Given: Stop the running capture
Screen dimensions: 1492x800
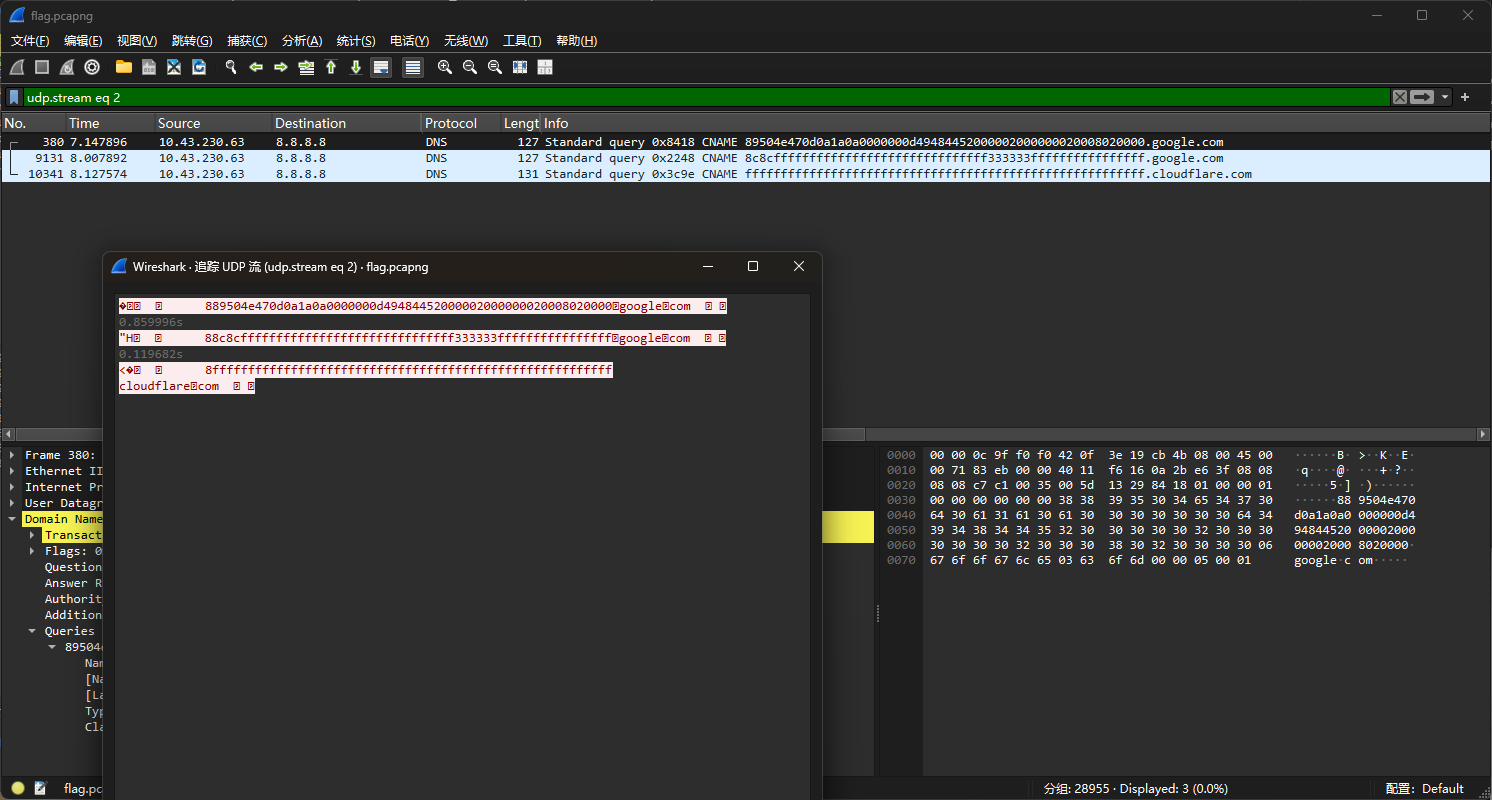Looking at the screenshot, I should pyautogui.click(x=42, y=67).
